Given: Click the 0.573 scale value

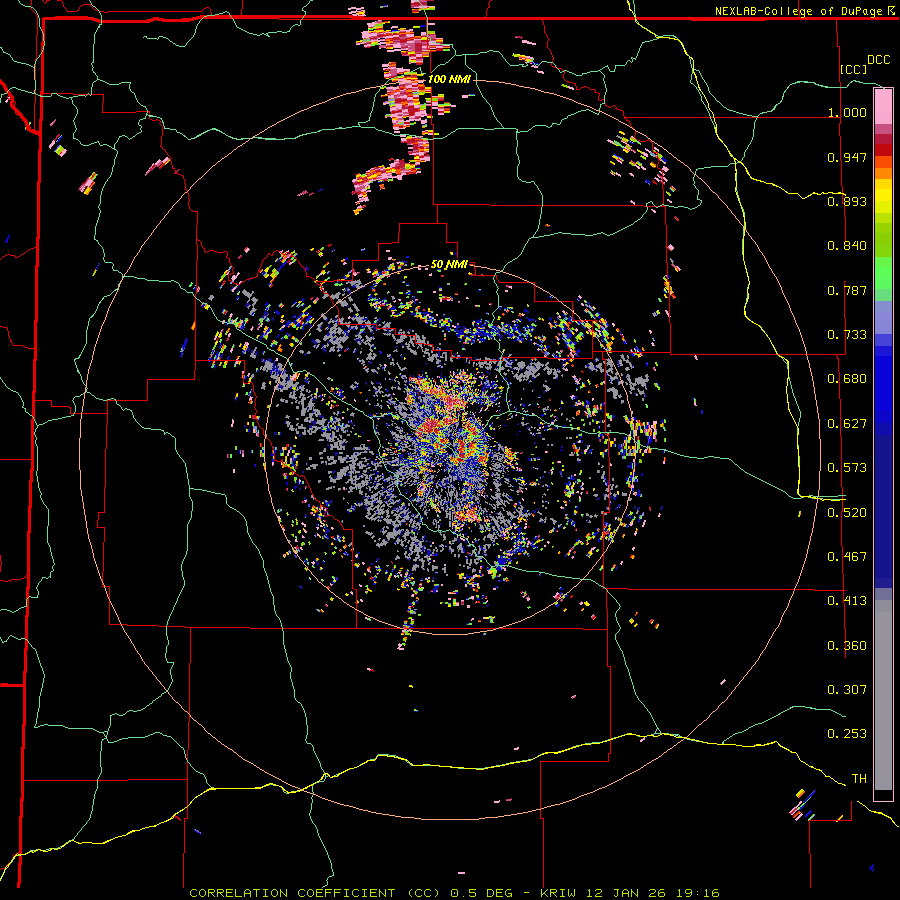Looking at the screenshot, I should (x=847, y=468).
